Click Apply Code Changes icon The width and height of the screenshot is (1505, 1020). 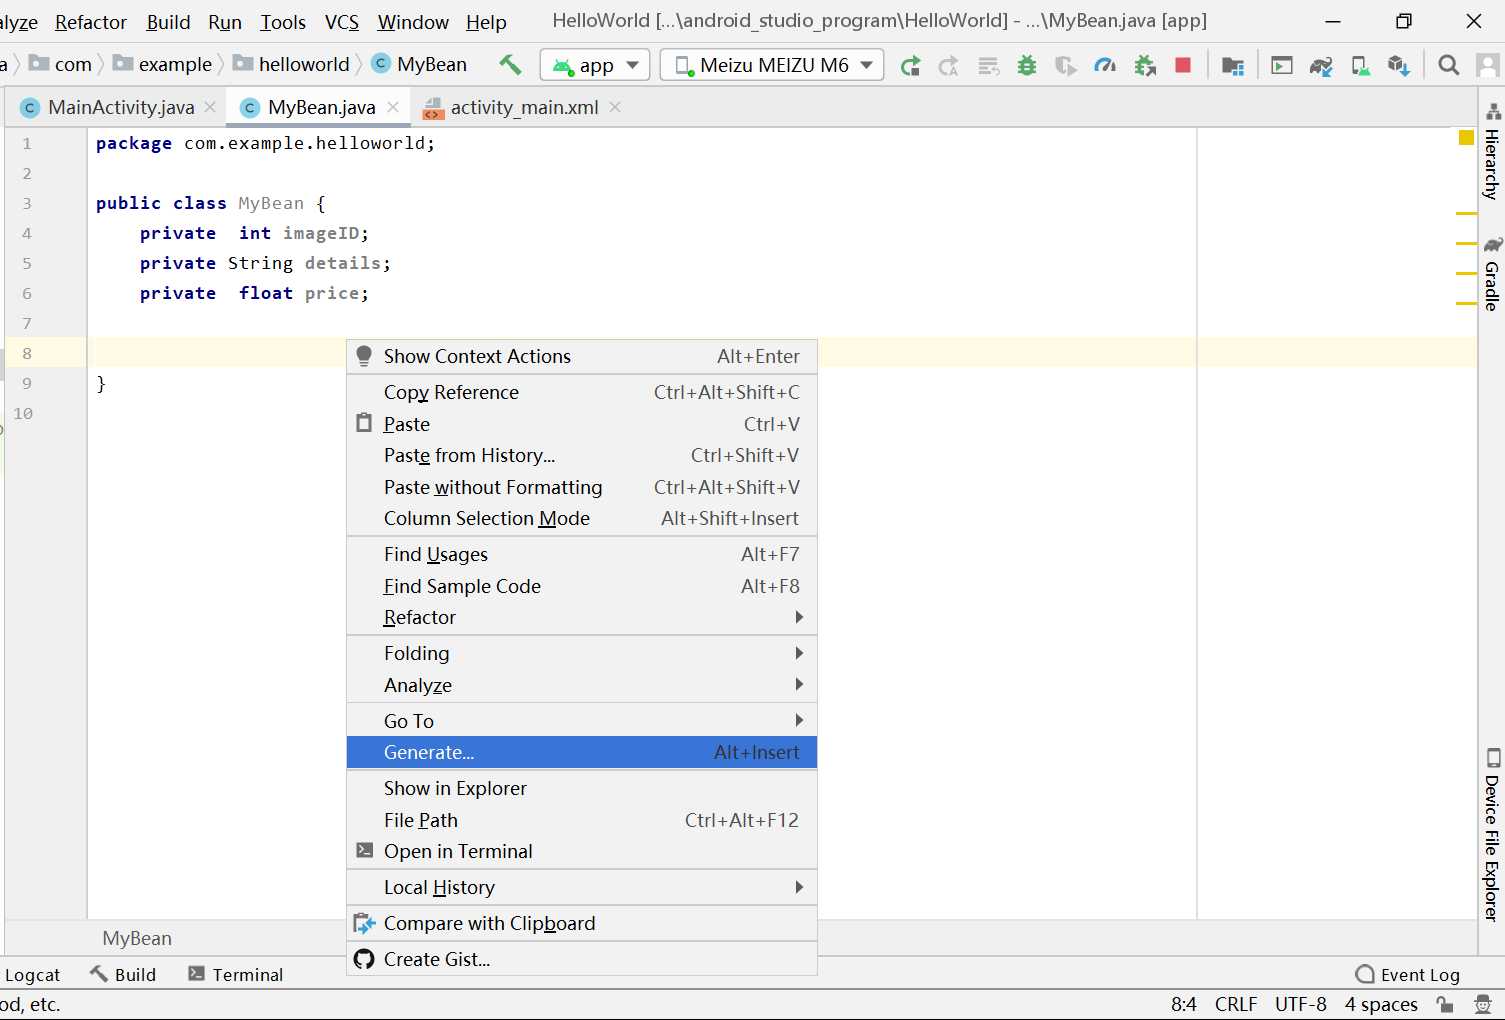click(x=988, y=66)
